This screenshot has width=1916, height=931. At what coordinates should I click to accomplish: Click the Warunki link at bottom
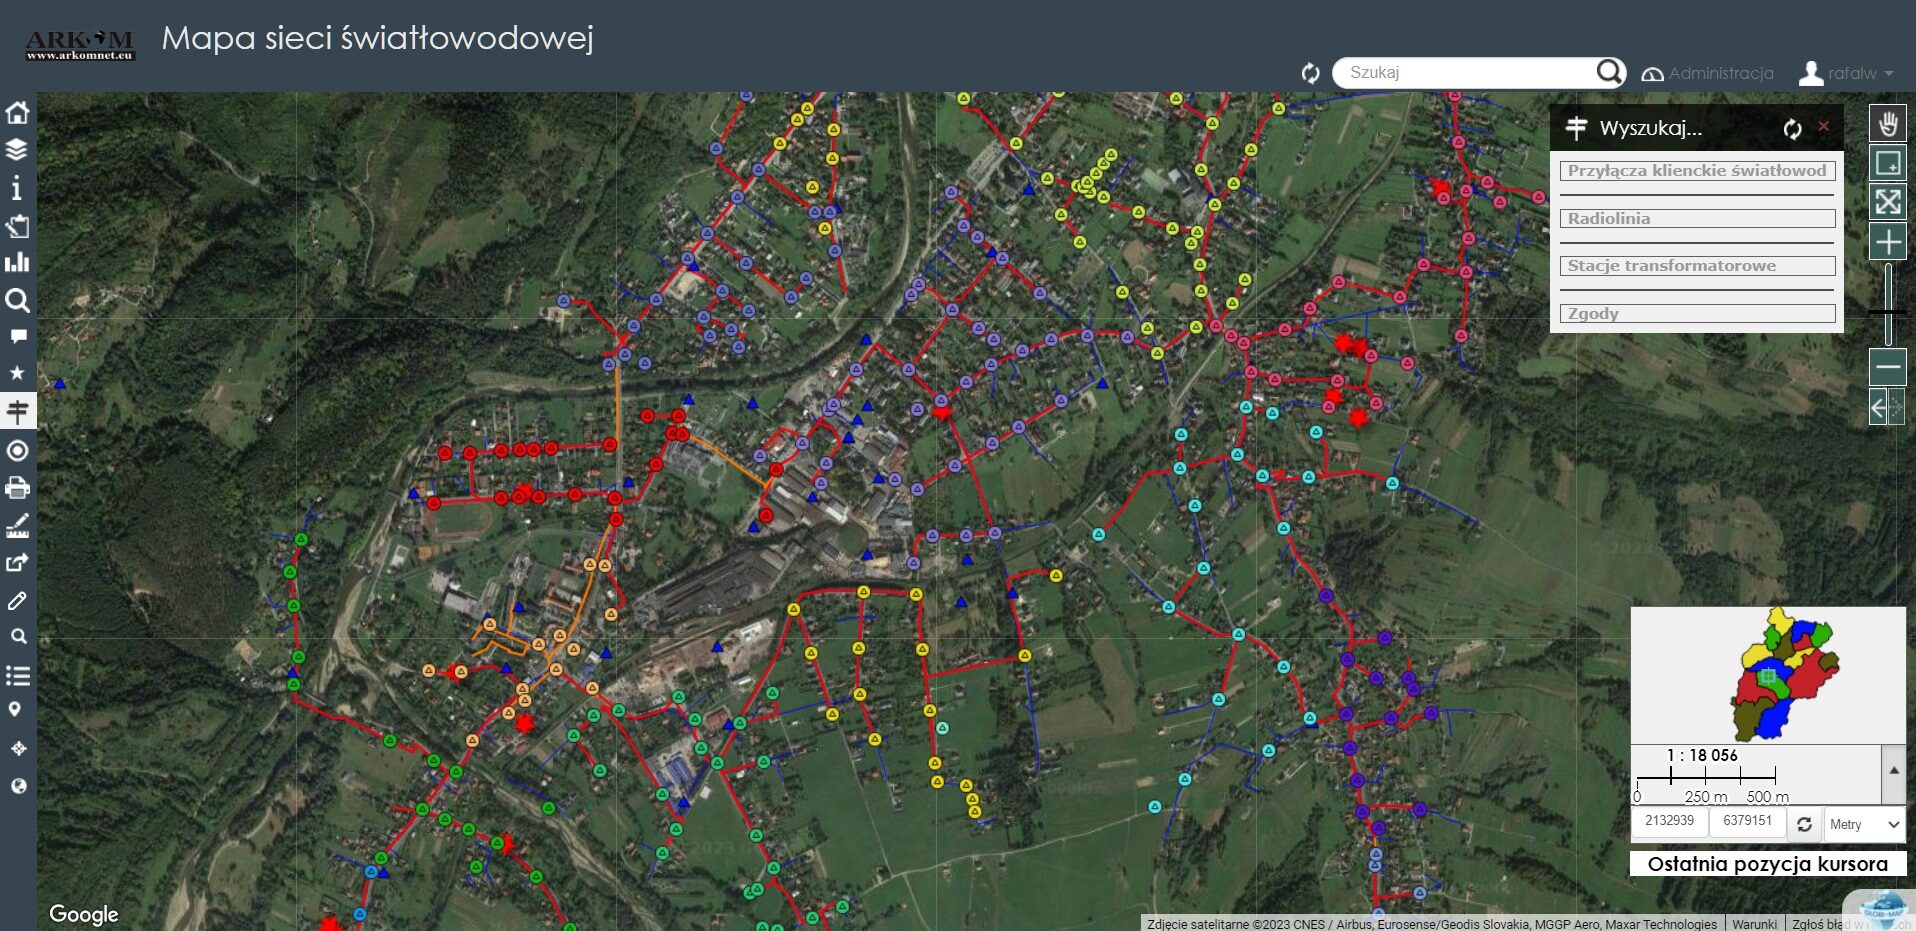pyautogui.click(x=1754, y=924)
